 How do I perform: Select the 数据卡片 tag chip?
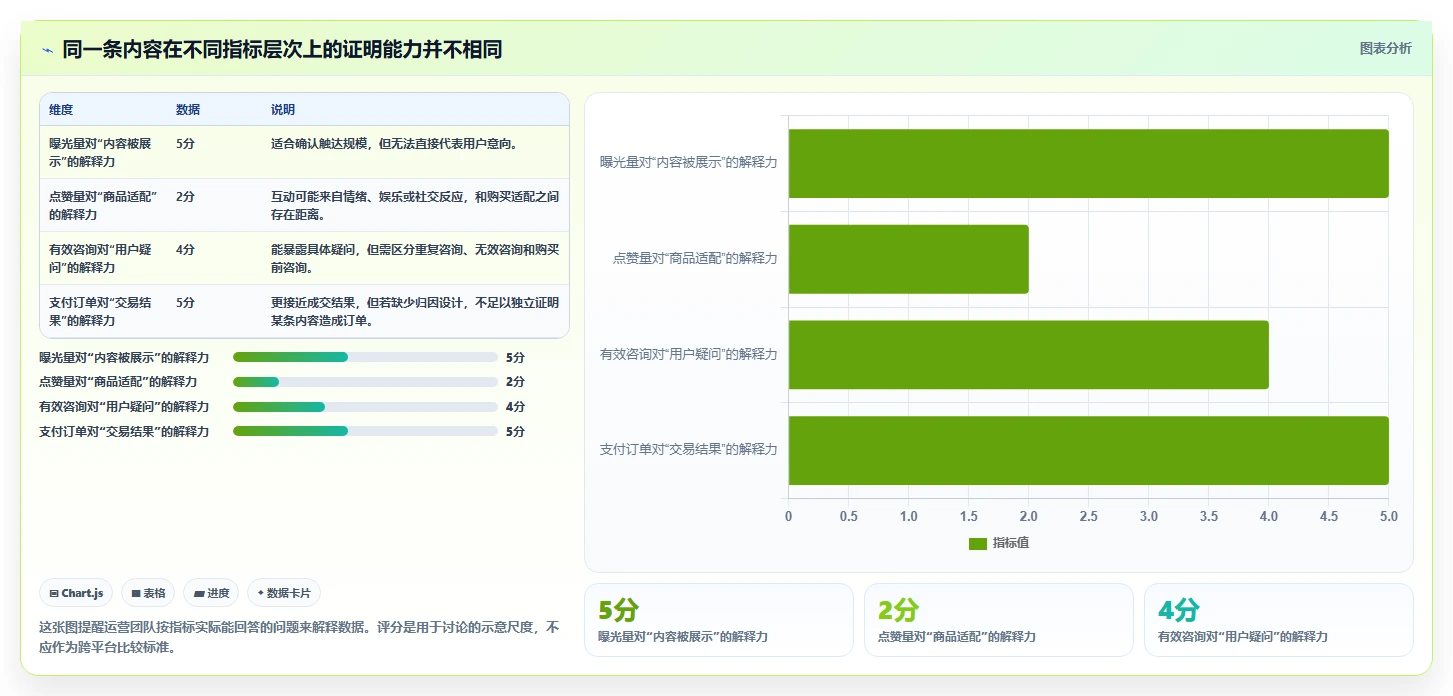(284, 593)
